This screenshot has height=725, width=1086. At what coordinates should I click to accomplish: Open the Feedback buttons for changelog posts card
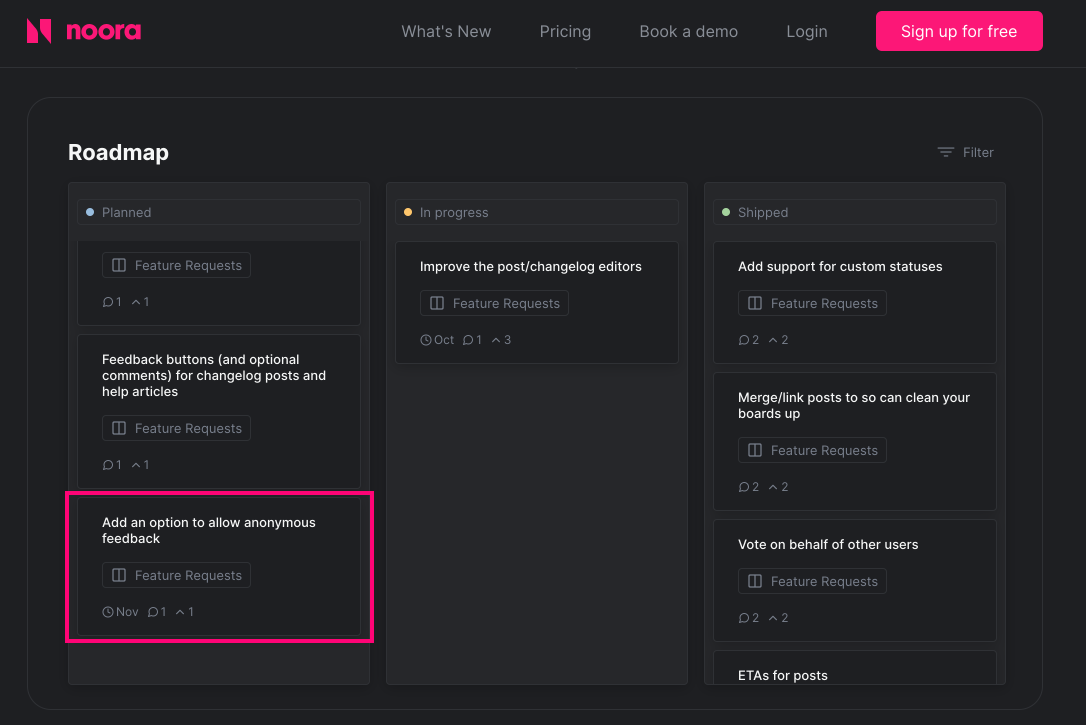tap(219, 412)
